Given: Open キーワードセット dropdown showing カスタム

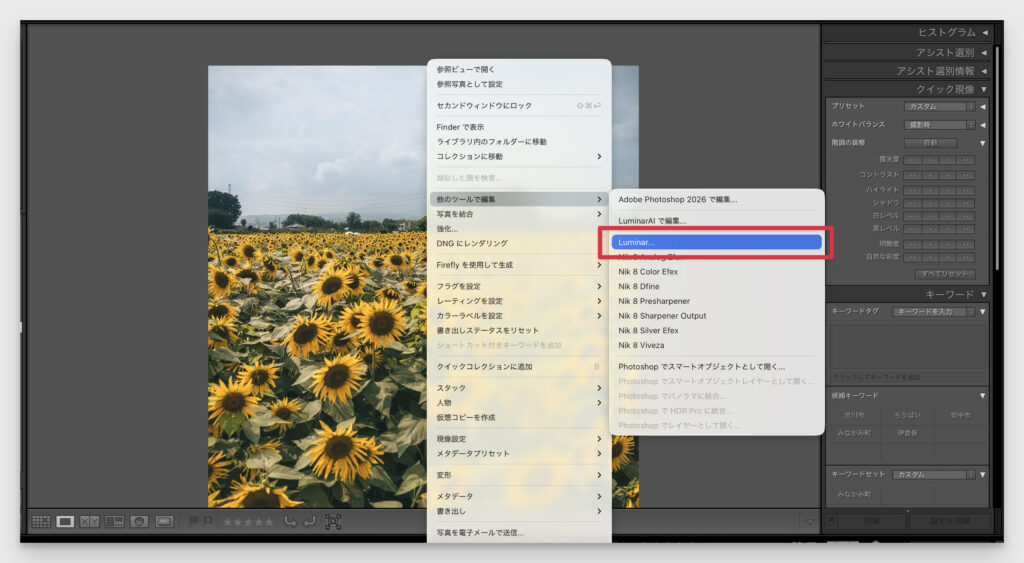Looking at the screenshot, I should click(x=934, y=475).
